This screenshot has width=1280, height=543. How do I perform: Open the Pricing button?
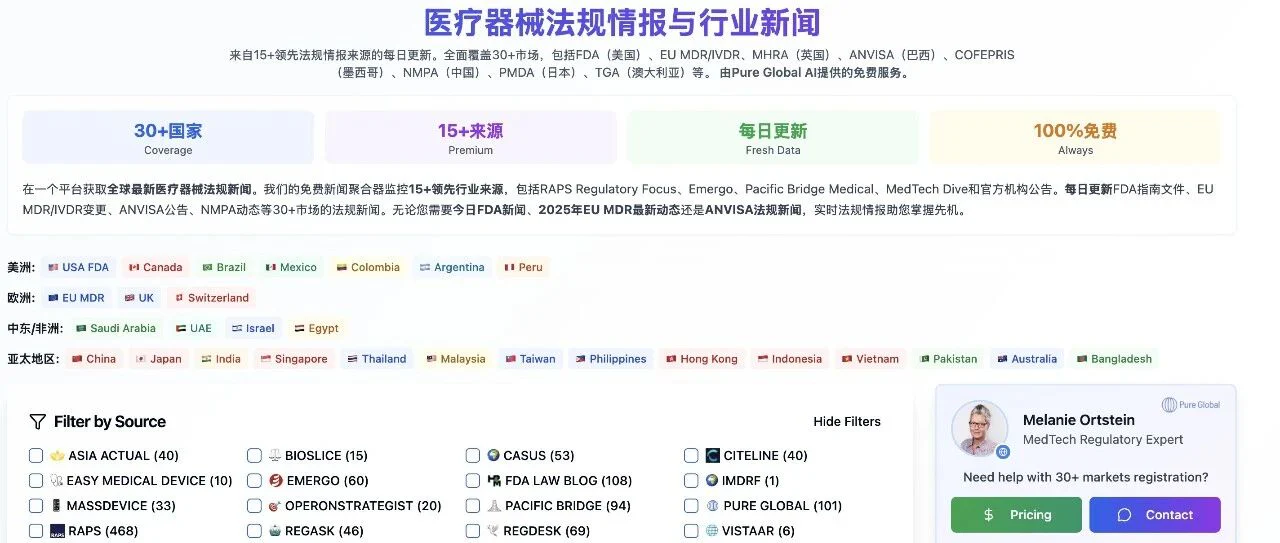click(x=1016, y=515)
